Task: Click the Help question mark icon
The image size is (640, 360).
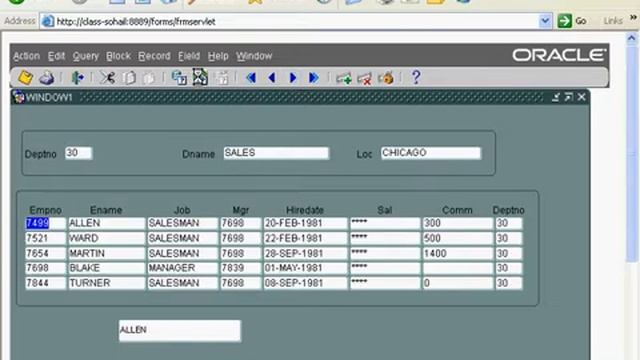Action: (x=416, y=77)
